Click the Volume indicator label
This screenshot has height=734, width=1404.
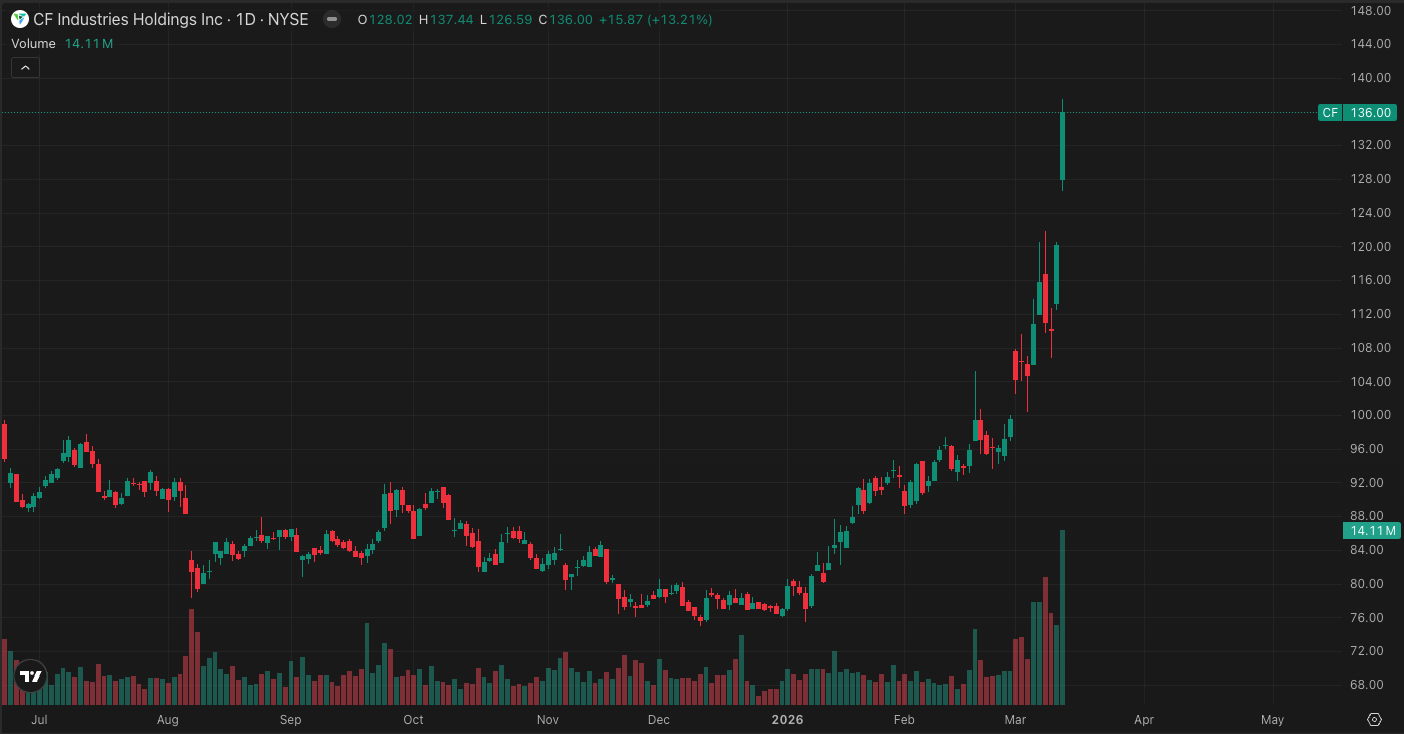36,44
